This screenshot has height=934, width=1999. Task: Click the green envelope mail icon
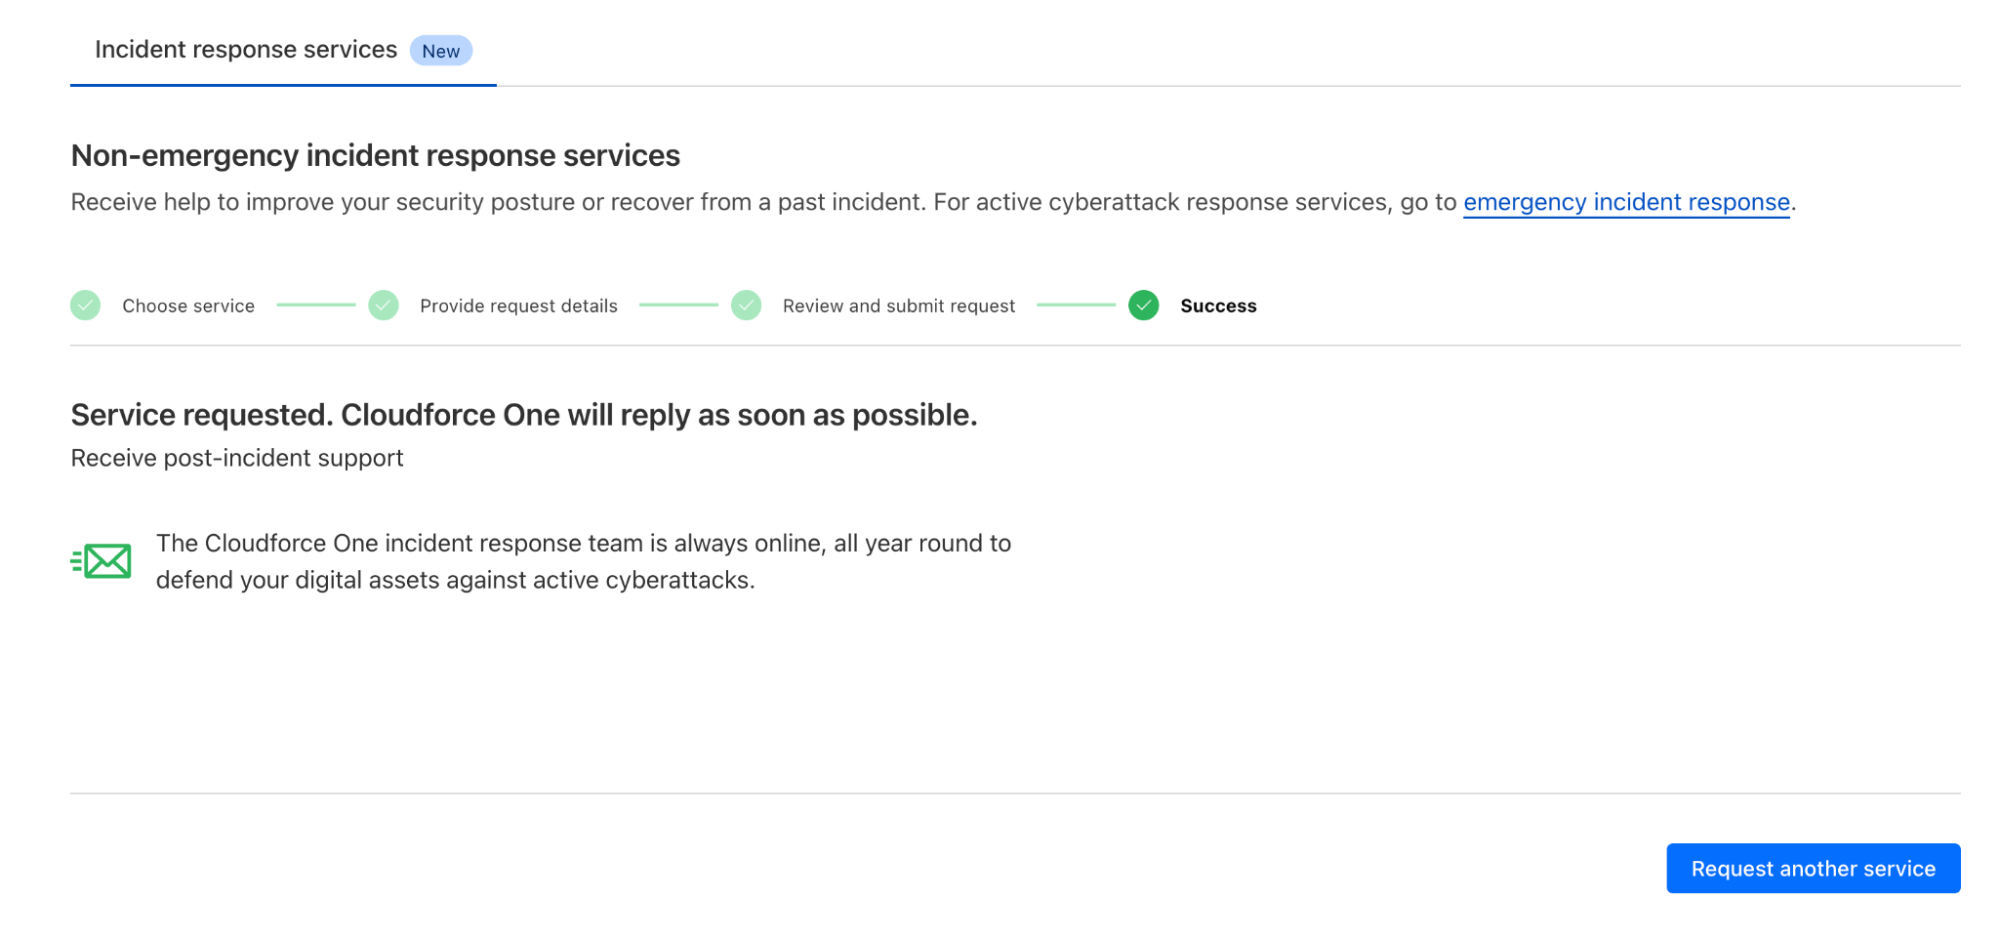103,561
